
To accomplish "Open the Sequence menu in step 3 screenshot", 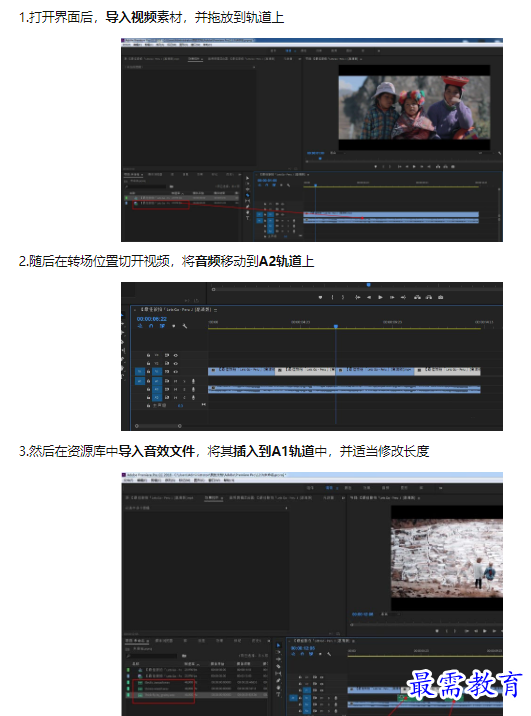I will (171, 480).
